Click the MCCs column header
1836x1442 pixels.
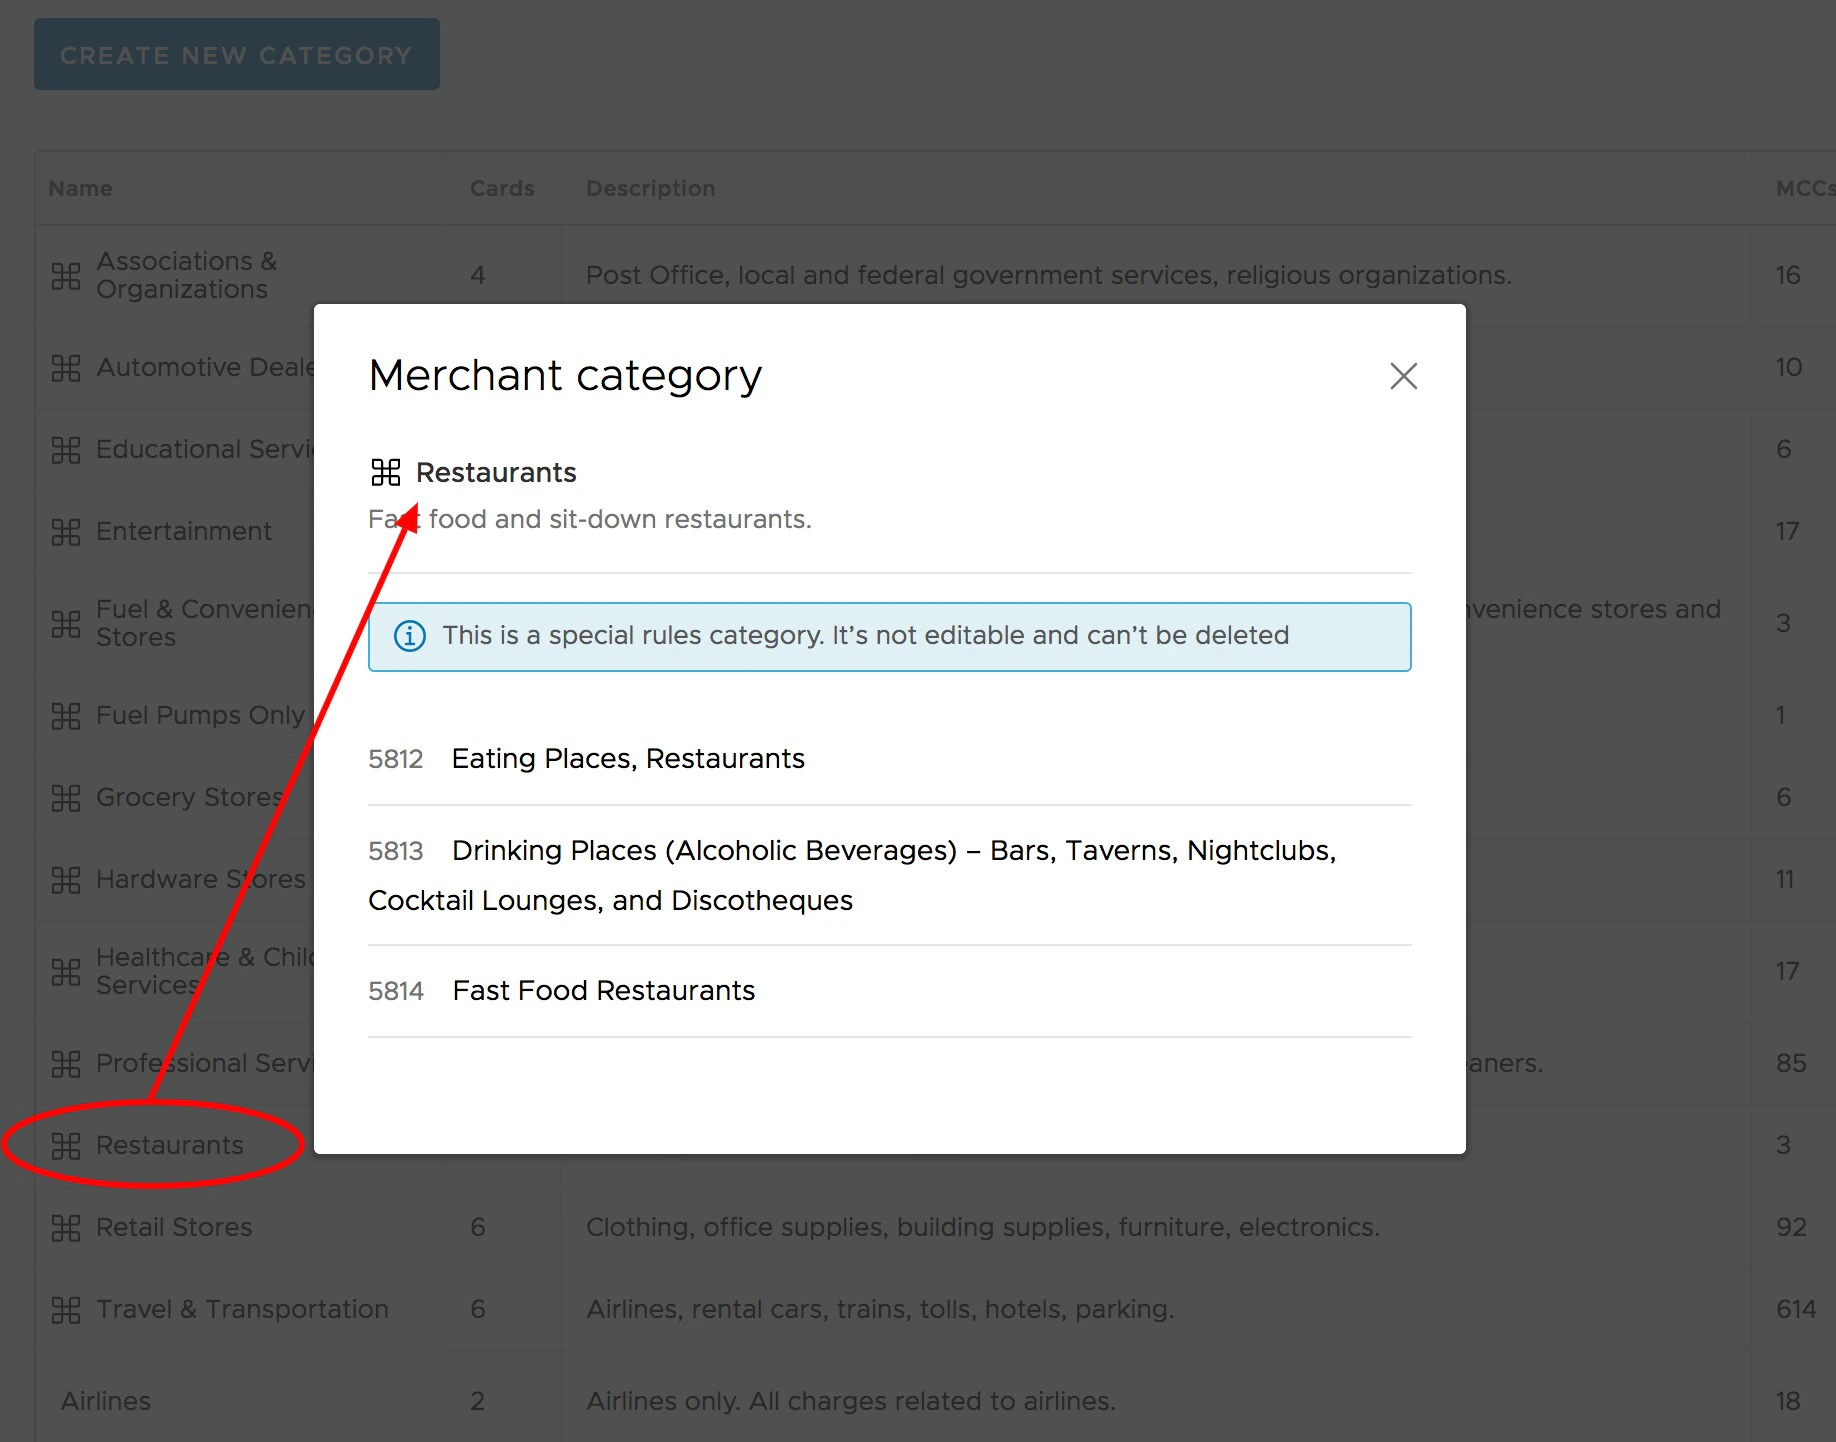(1804, 188)
